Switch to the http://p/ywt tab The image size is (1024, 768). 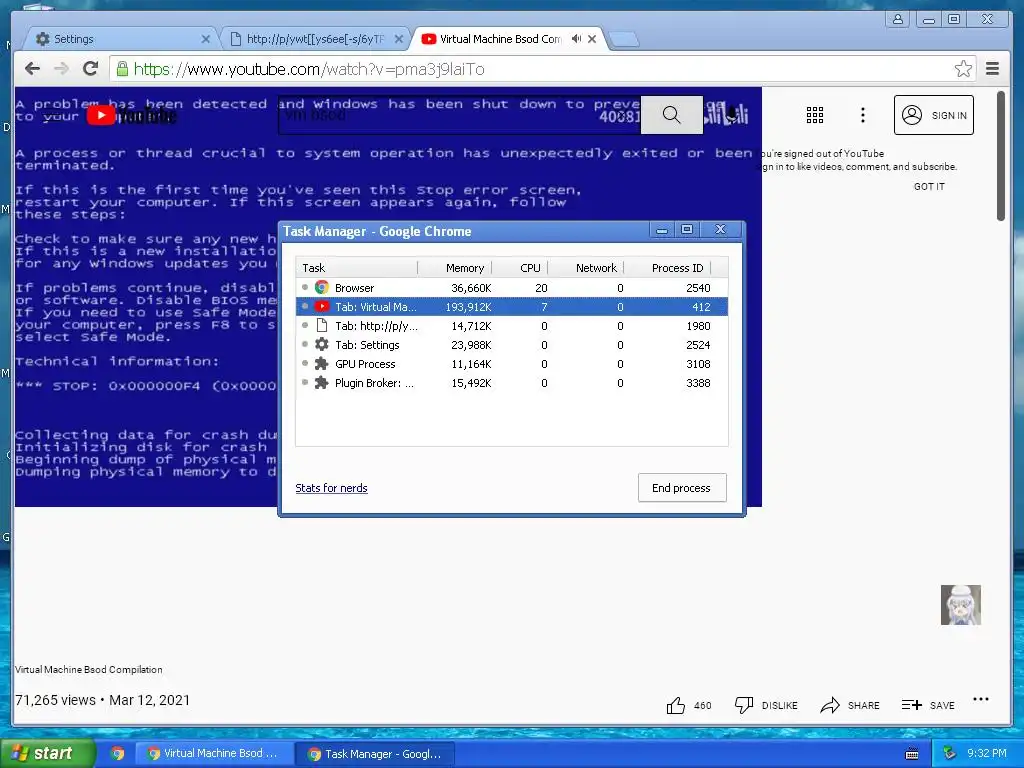315,39
